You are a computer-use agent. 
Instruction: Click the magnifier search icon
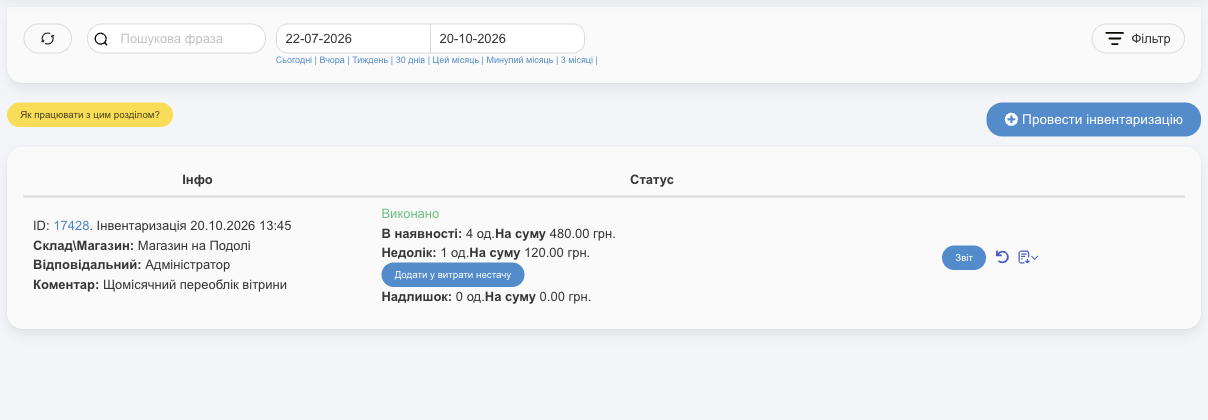101,39
